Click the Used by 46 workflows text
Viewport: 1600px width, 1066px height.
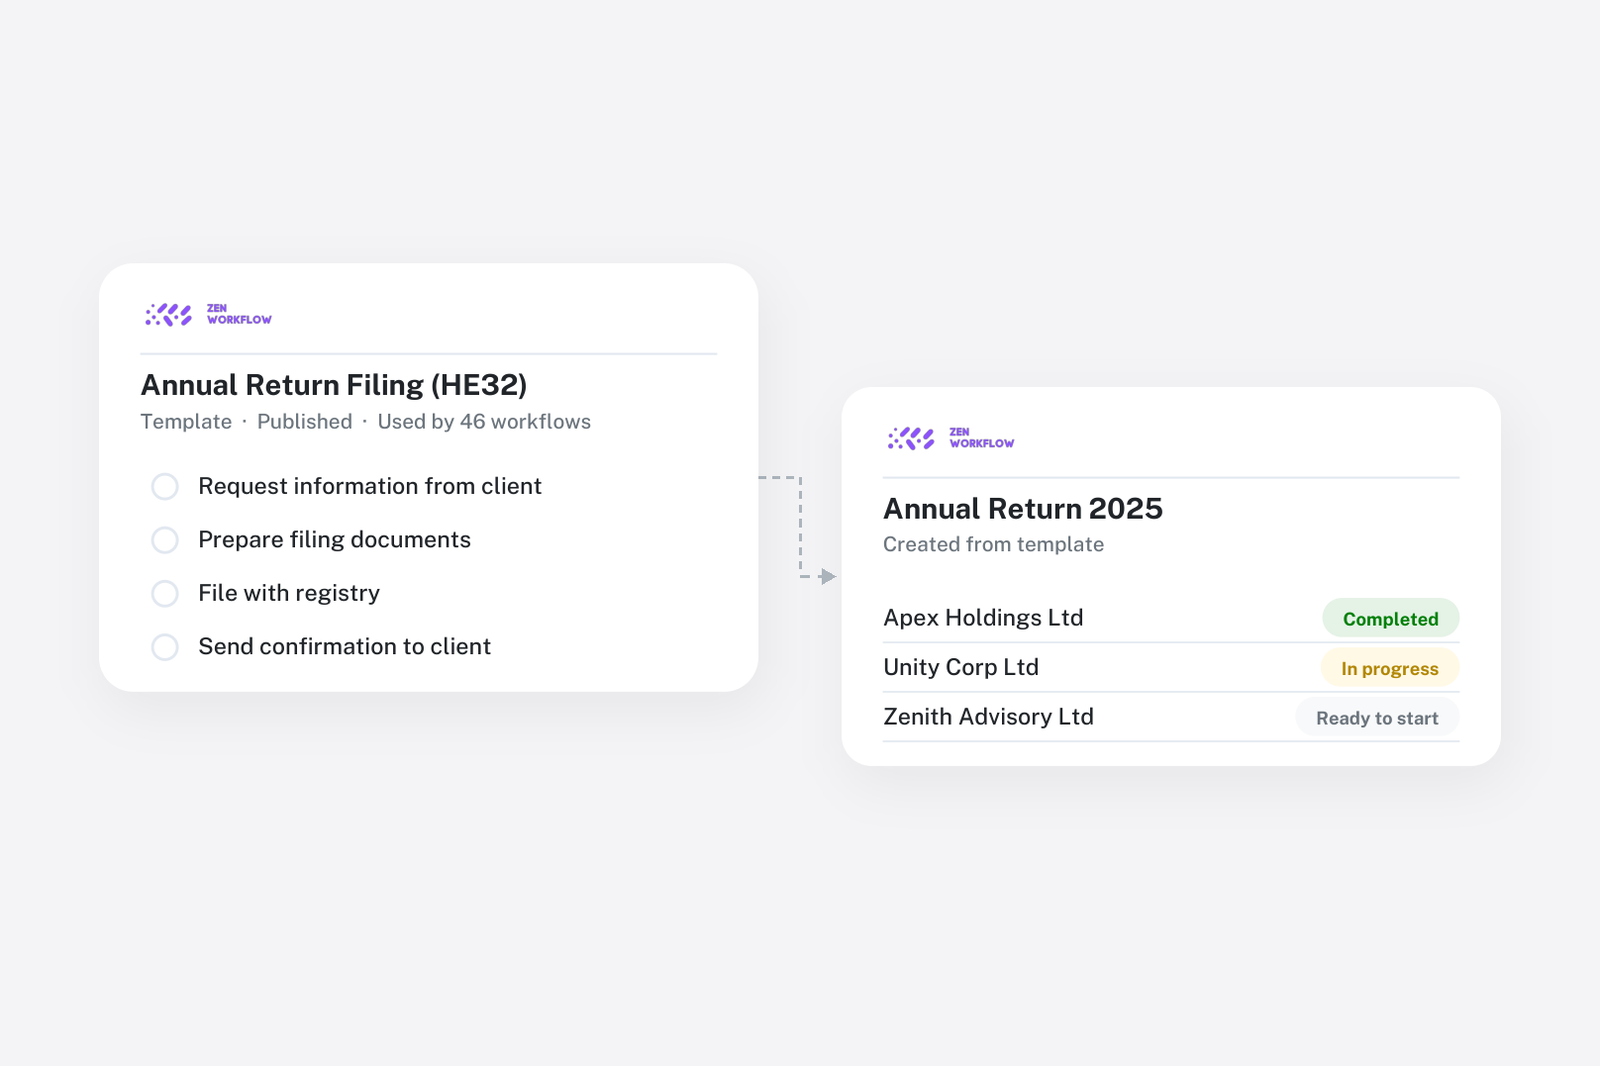tap(484, 422)
